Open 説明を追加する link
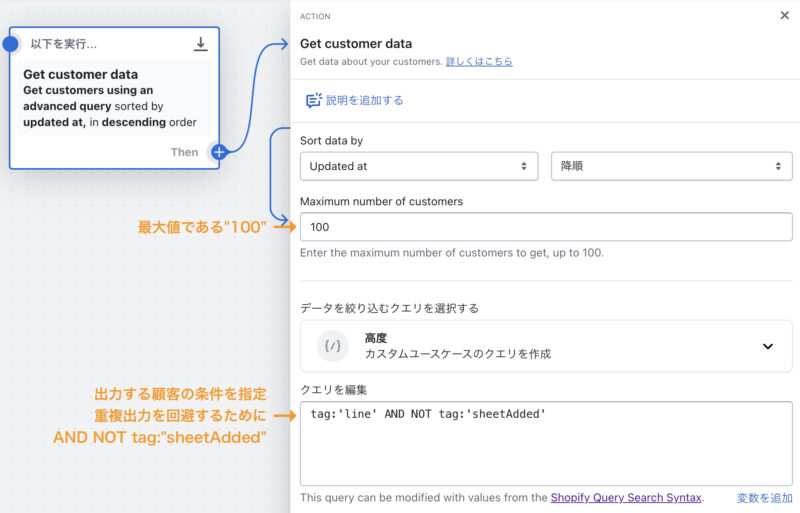 (x=364, y=100)
